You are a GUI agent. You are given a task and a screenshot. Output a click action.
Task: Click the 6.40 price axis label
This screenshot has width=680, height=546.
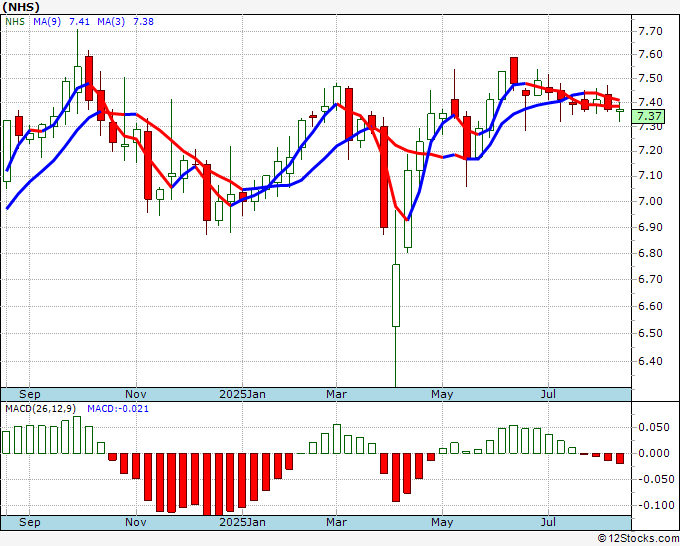coord(650,361)
